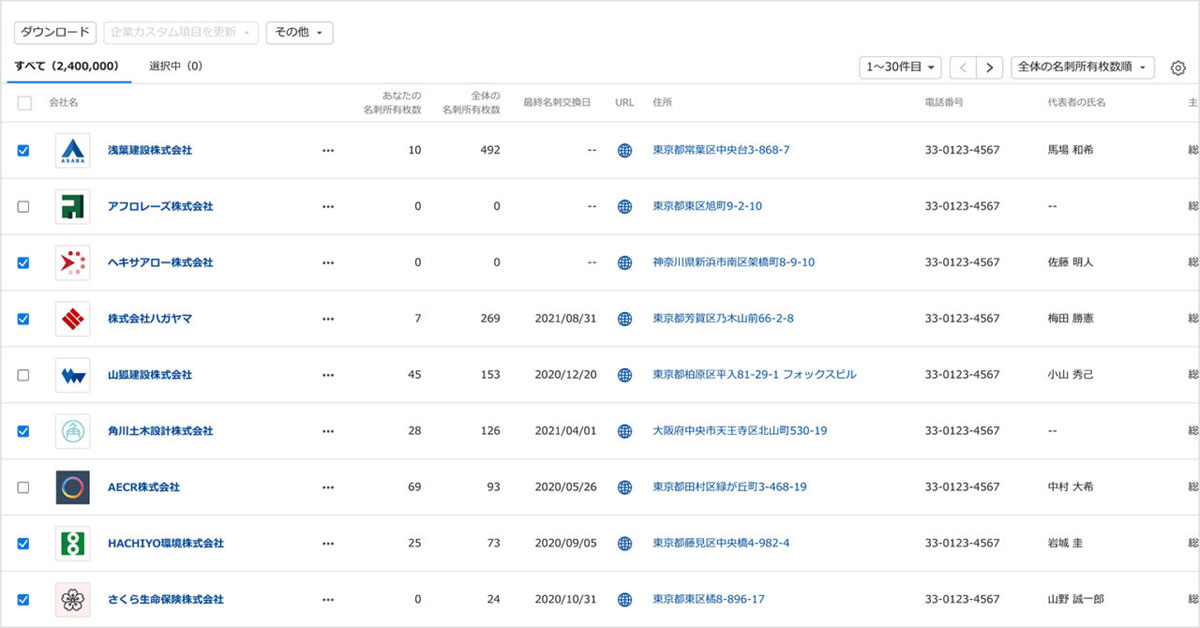Go to next page with arrow icon

[x=989, y=67]
